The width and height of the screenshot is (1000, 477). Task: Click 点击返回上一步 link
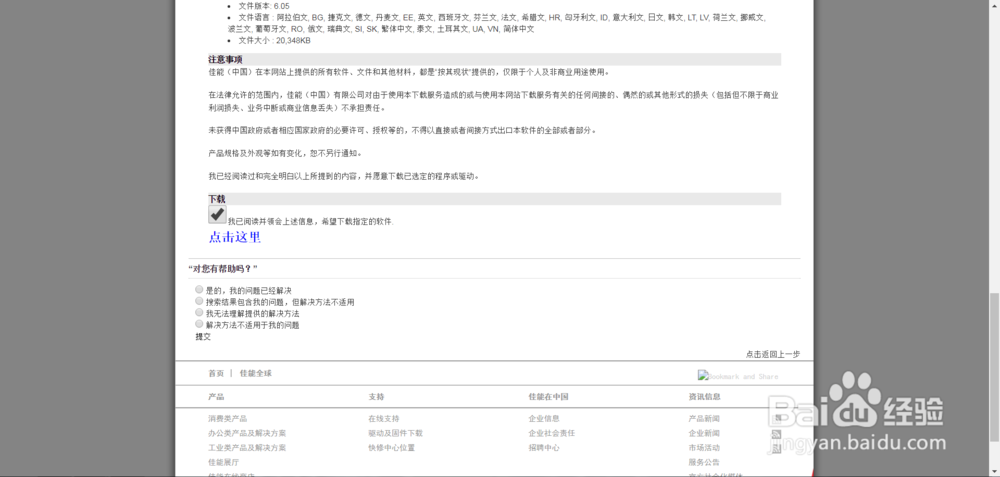coord(772,354)
